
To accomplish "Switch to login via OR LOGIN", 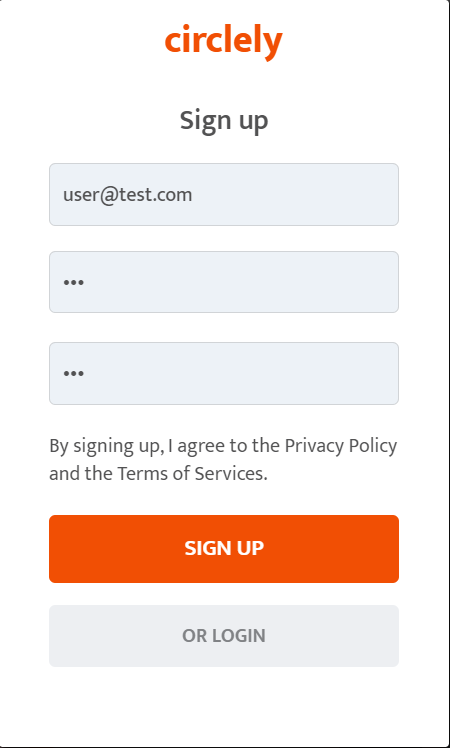I will (x=224, y=636).
